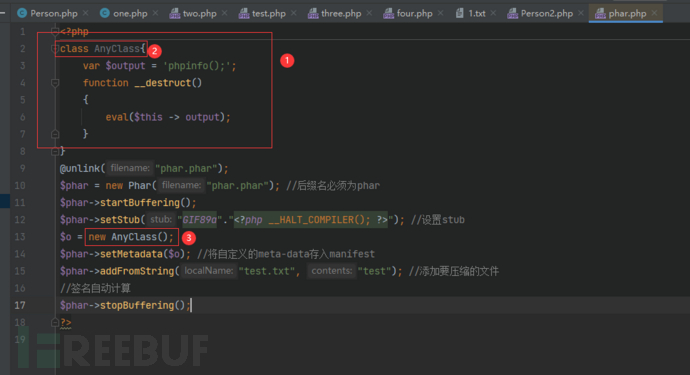Click the setStub method call
Image resolution: width=690 pixels, height=375 pixels.
click(120, 220)
